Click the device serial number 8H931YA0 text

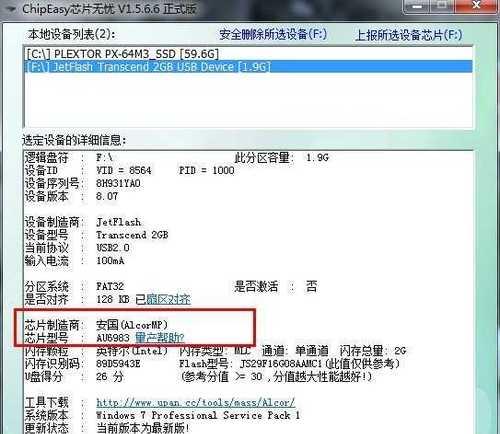tap(118, 183)
